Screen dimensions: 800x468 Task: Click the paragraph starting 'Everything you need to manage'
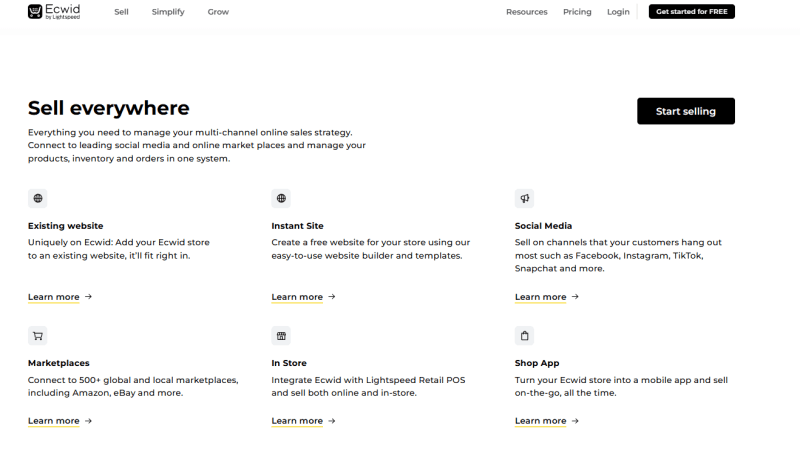click(x=197, y=145)
